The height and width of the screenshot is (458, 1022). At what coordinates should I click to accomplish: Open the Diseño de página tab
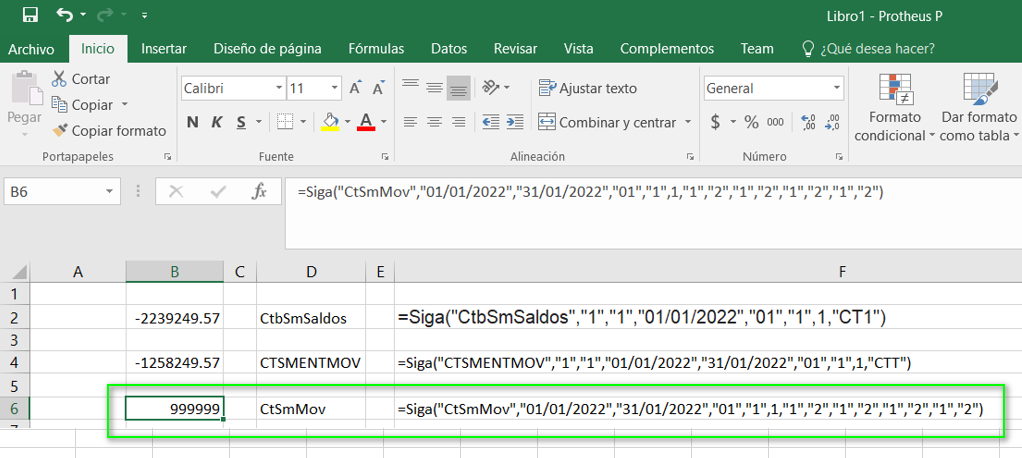click(267, 49)
